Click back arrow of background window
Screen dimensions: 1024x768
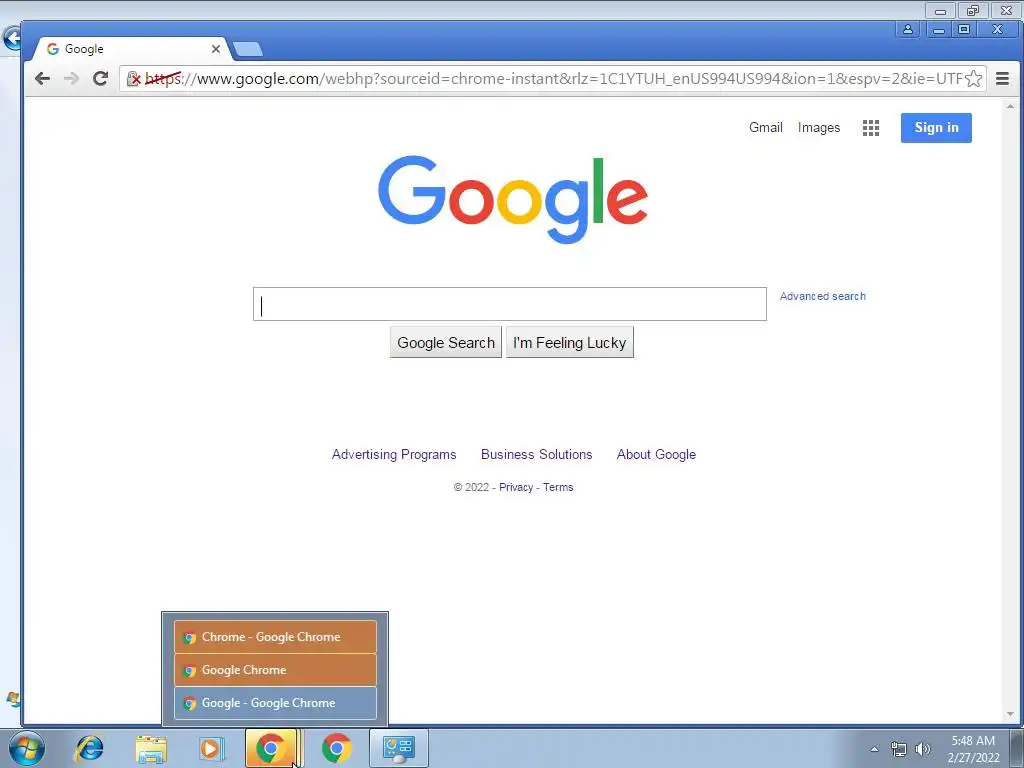[x=11, y=39]
